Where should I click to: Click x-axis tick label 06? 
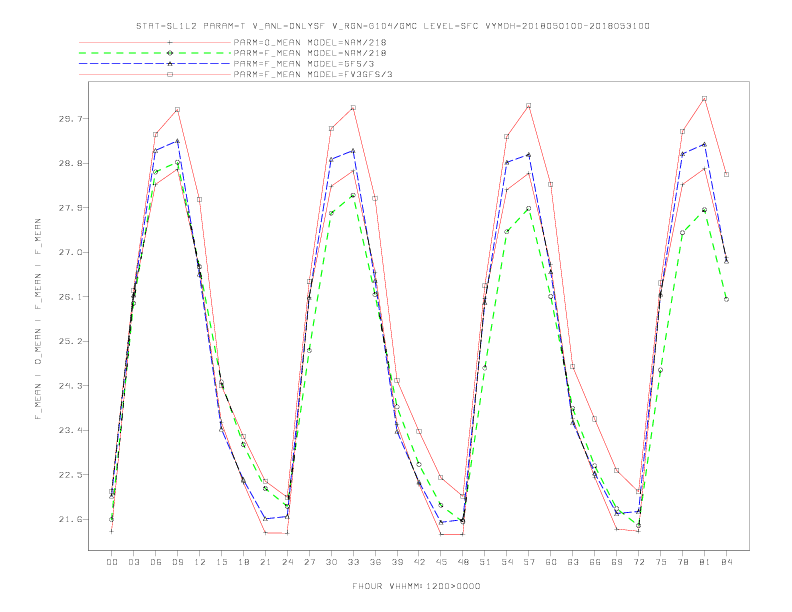pos(156,562)
